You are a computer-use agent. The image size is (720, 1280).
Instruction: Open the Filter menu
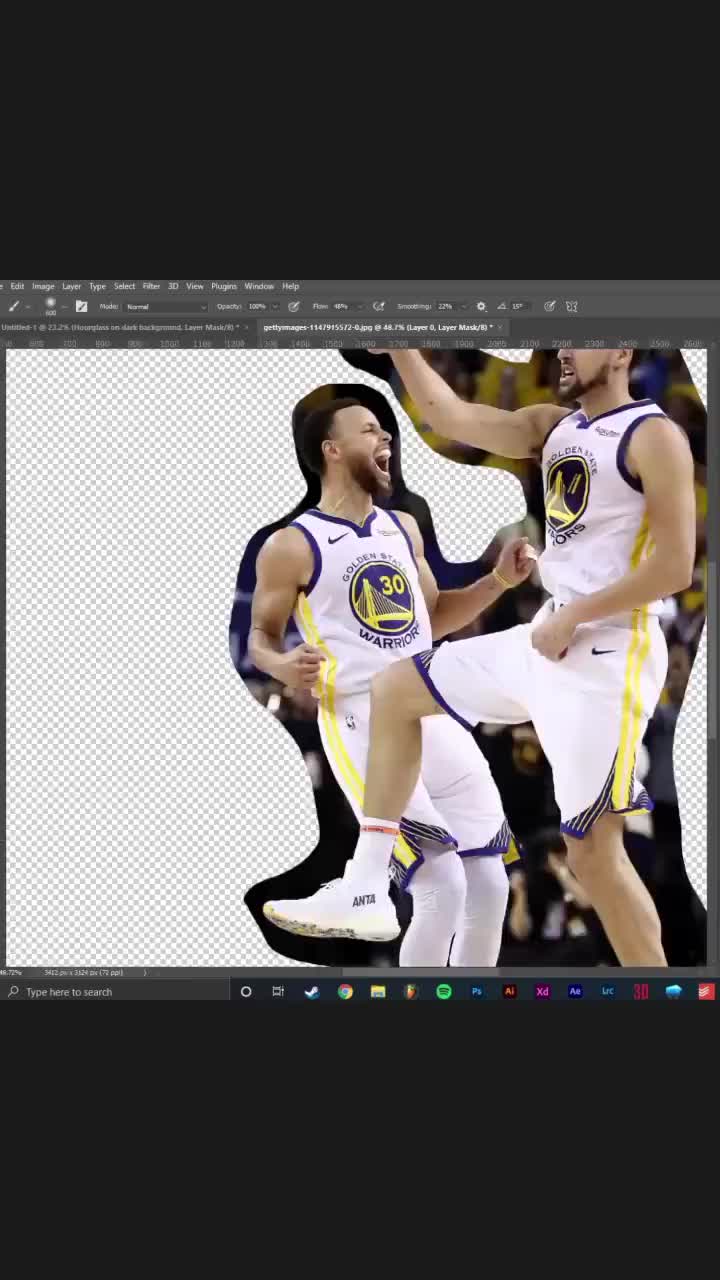[x=151, y=287]
